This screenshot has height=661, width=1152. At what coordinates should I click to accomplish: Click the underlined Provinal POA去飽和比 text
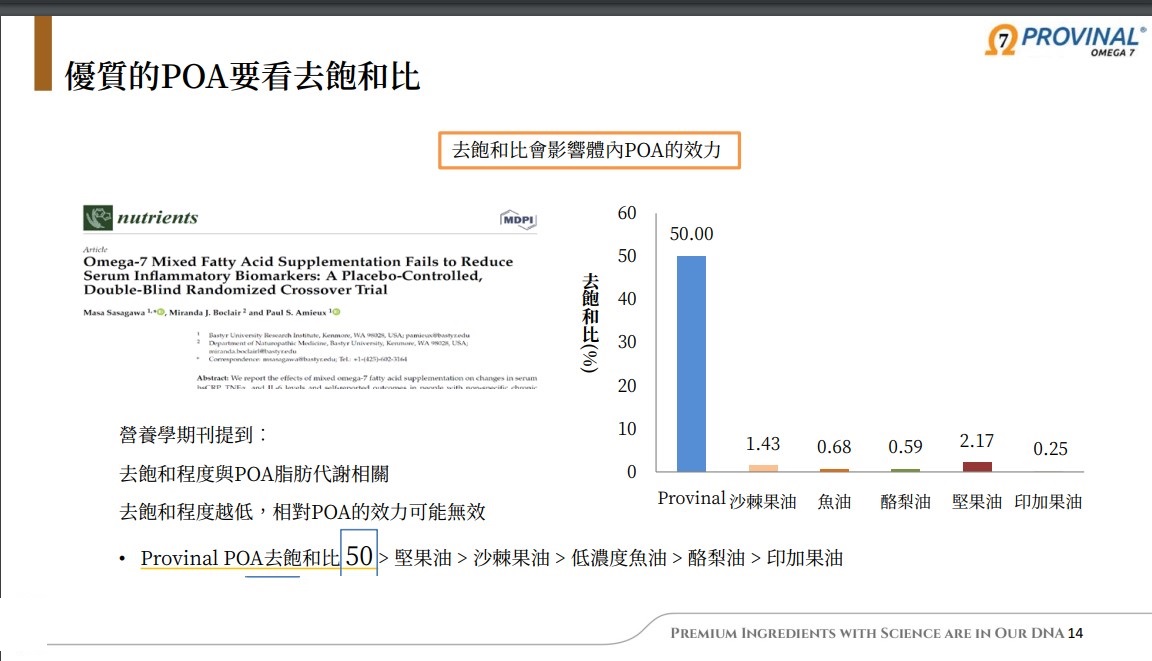click(x=240, y=558)
